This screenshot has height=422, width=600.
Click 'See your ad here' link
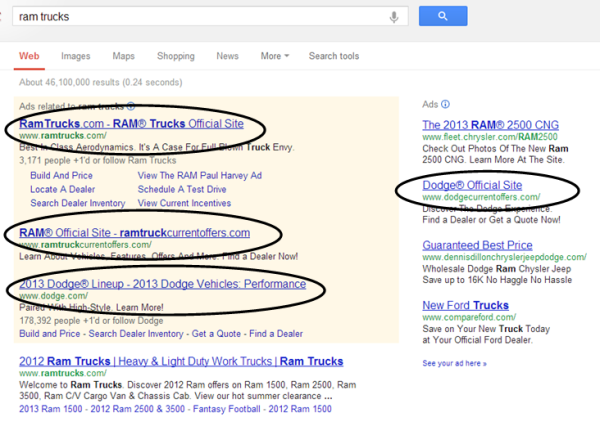click(456, 363)
